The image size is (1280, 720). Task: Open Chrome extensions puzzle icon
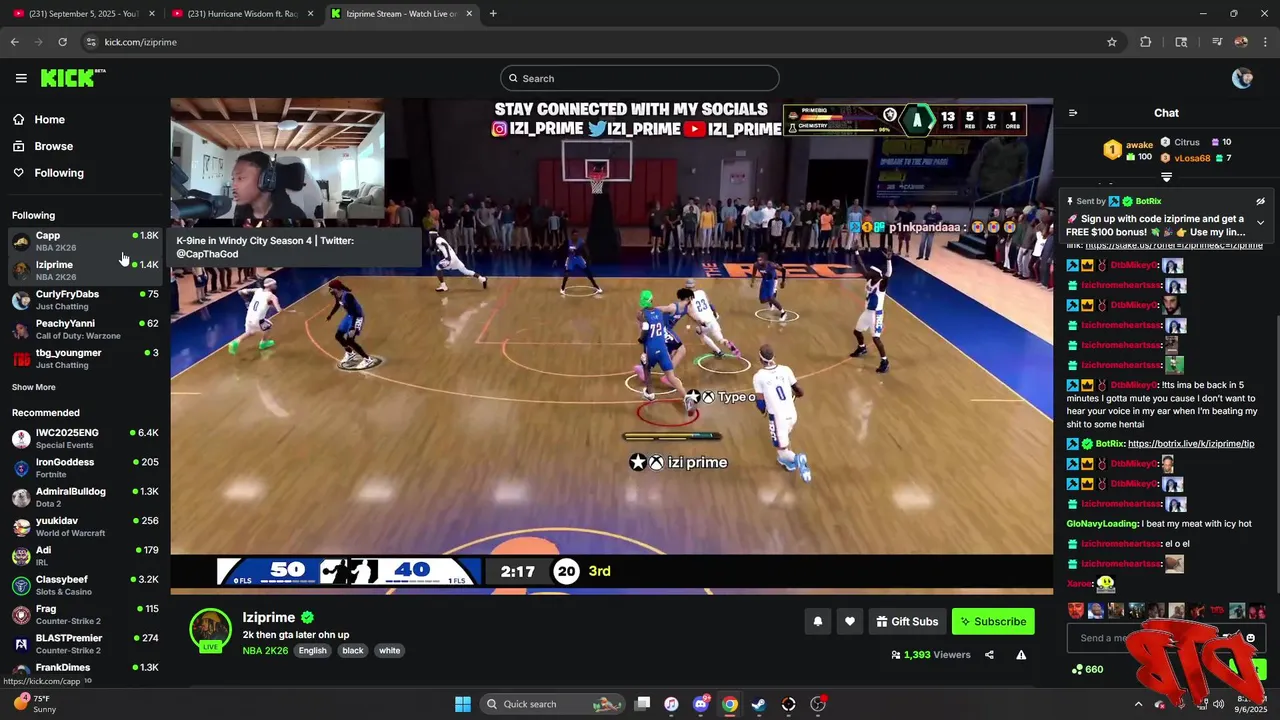coord(1146,42)
